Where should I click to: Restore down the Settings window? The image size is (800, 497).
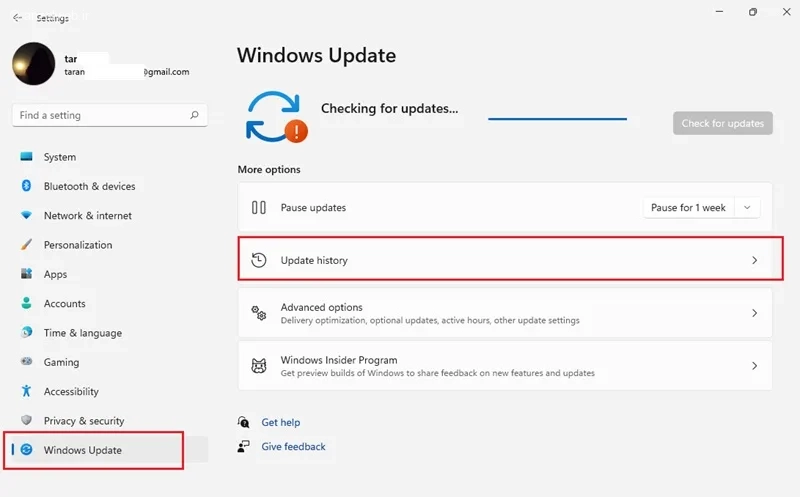pos(753,12)
